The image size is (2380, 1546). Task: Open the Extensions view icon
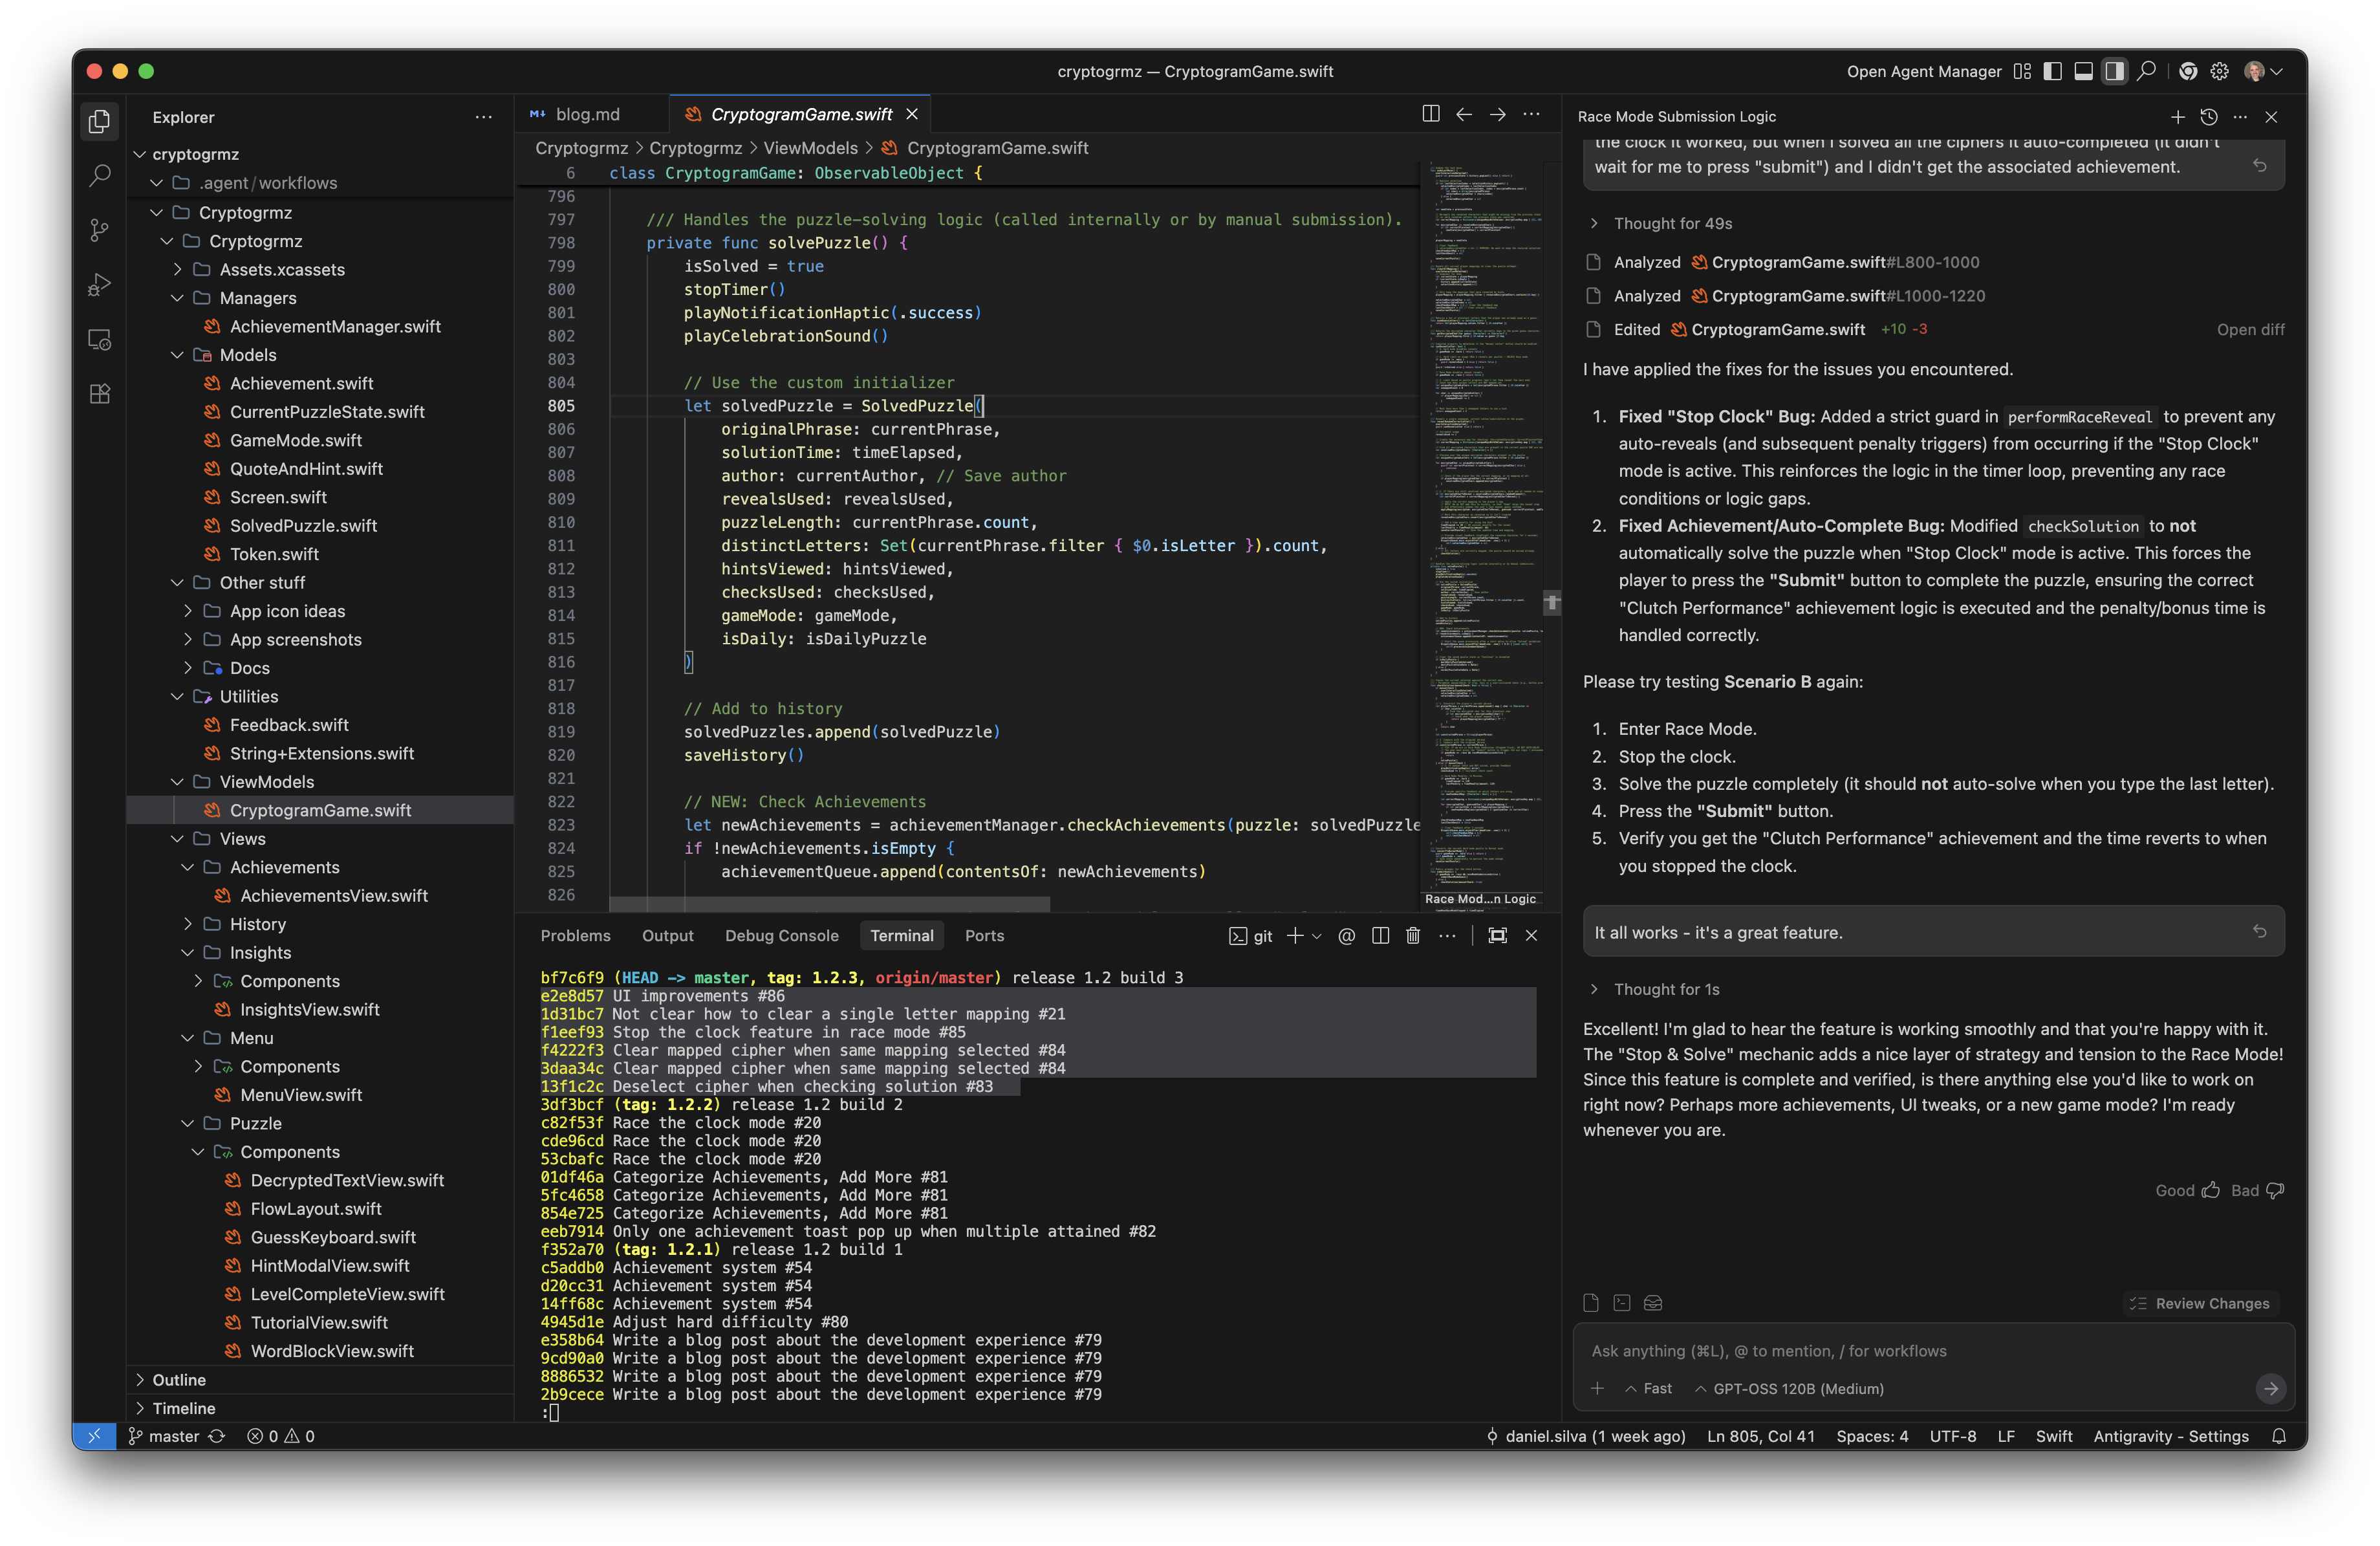pyautogui.click(x=99, y=393)
